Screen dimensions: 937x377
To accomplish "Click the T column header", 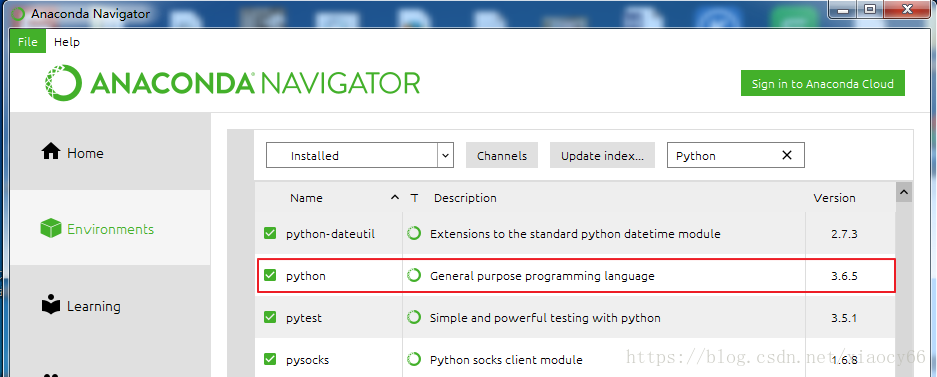I will 414,198.
